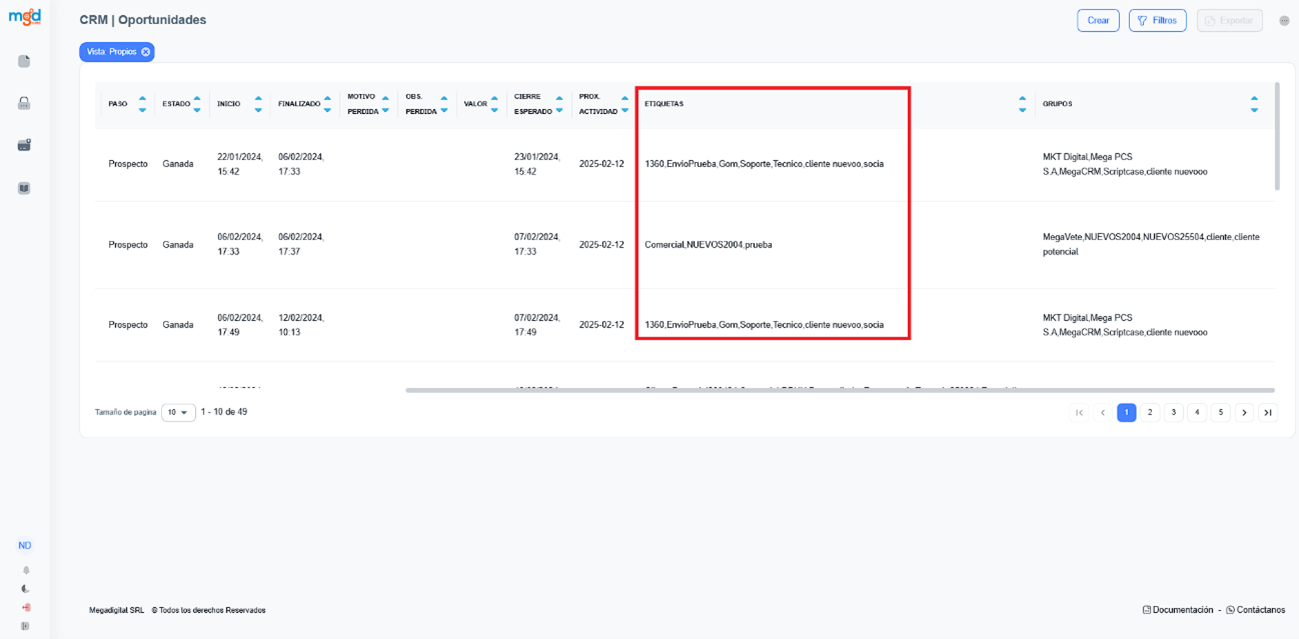The width and height of the screenshot is (1299, 639).
Task: Open the page size dropdown showing 10
Action: pos(178,412)
